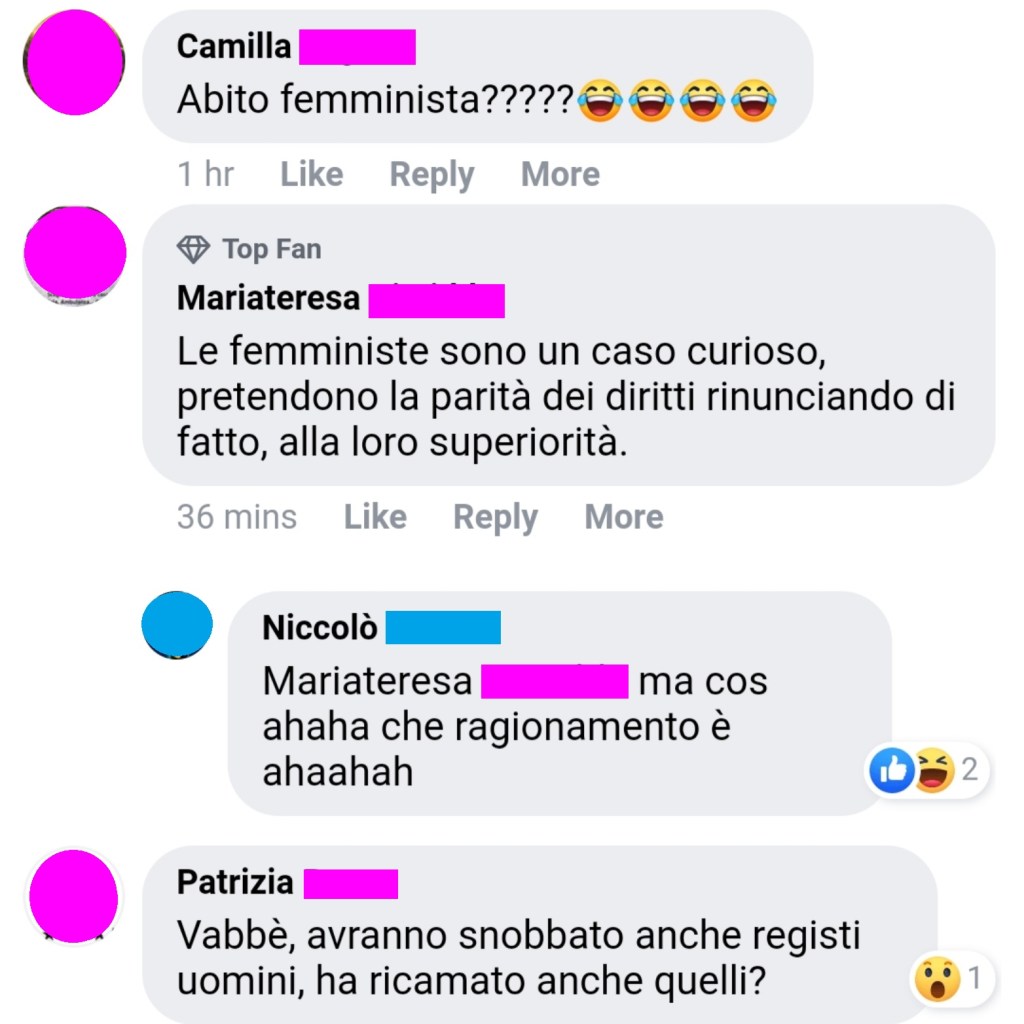The width and height of the screenshot is (1024, 1024).
Task: Open More options under Camilla's comment
Action: click(560, 174)
